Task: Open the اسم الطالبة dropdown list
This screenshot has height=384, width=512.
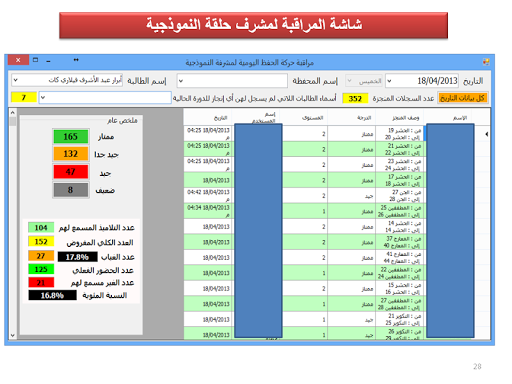Action: [15, 80]
